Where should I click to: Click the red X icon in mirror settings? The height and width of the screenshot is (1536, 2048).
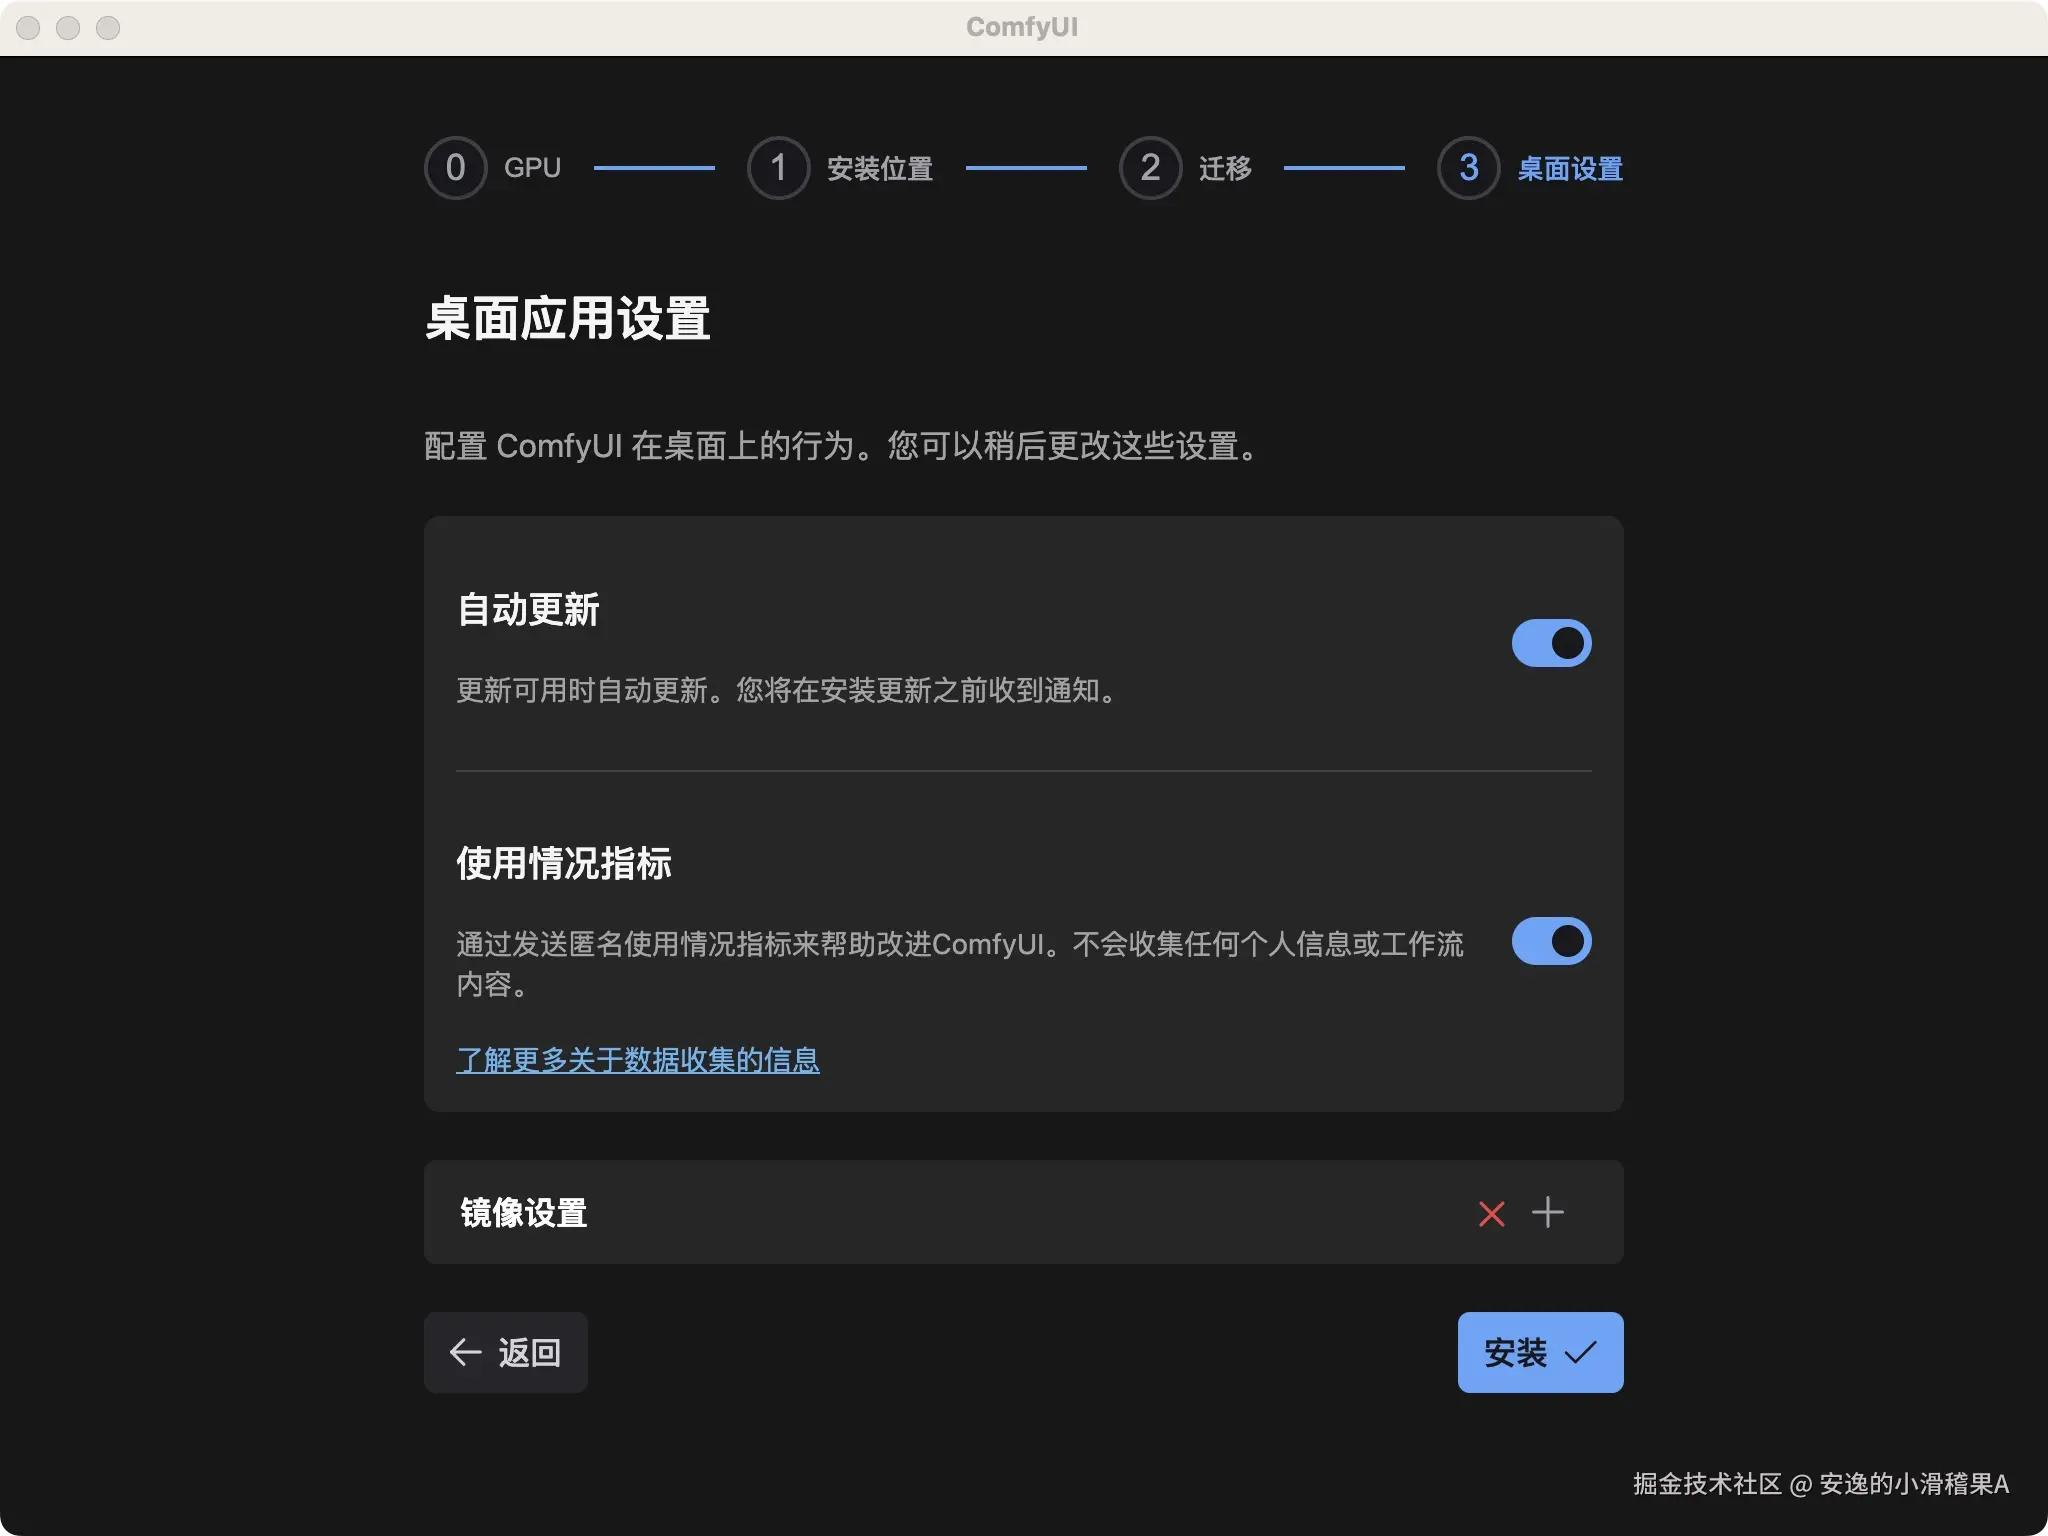pos(1491,1213)
